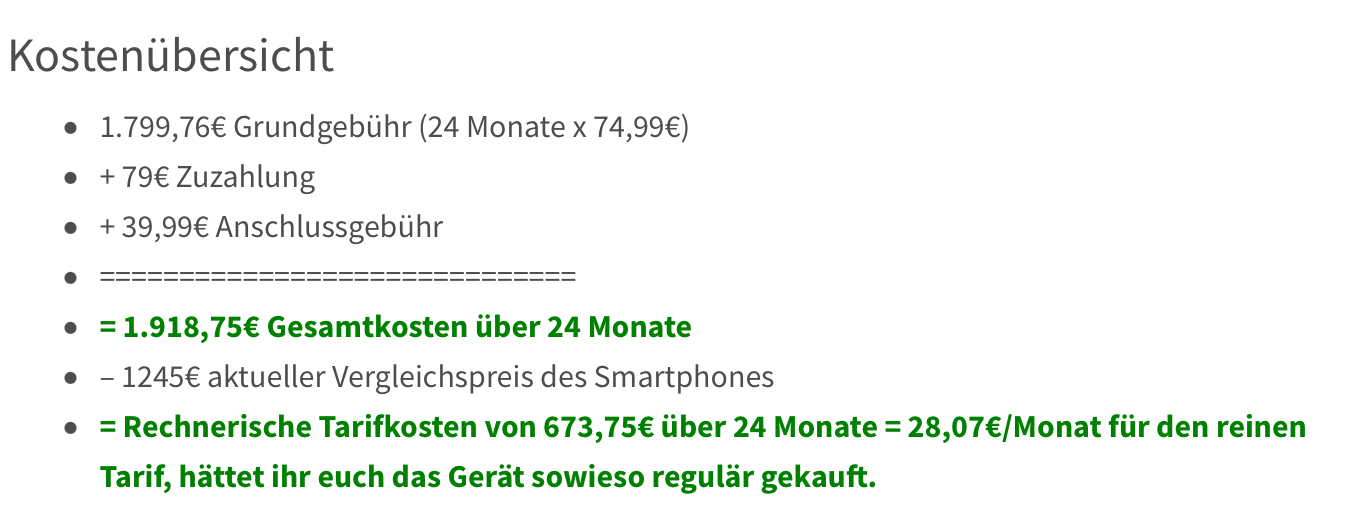The height and width of the screenshot is (518, 1346).
Task: Click the Kostenübersicht heading
Action: tap(171, 57)
